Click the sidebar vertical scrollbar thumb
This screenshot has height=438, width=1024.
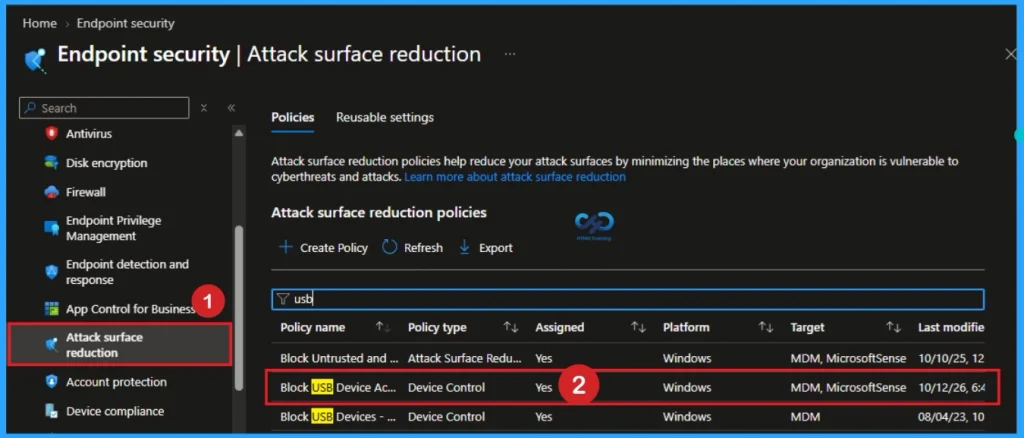(239, 308)
